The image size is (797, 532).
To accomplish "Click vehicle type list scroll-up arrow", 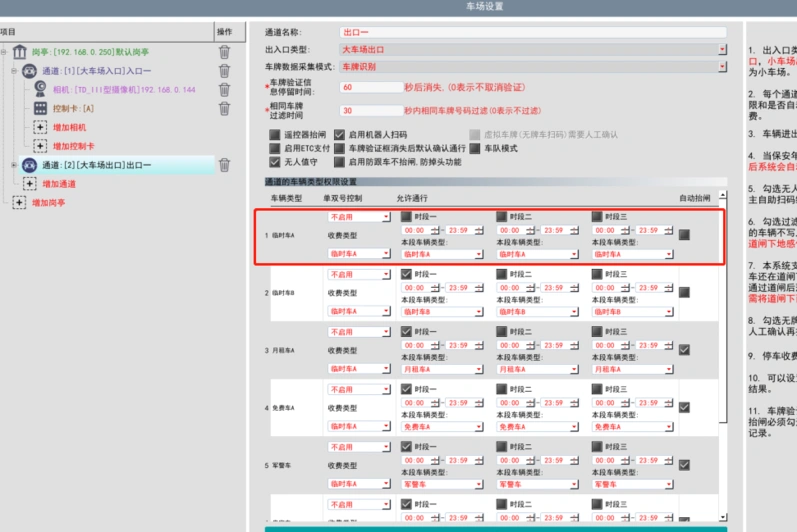I will (723, 195).
